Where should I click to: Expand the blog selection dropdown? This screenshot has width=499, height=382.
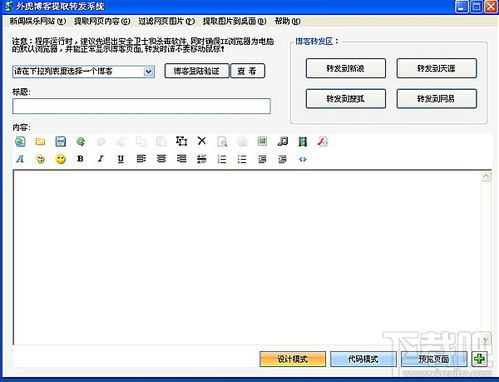click(x=149, y=71)
